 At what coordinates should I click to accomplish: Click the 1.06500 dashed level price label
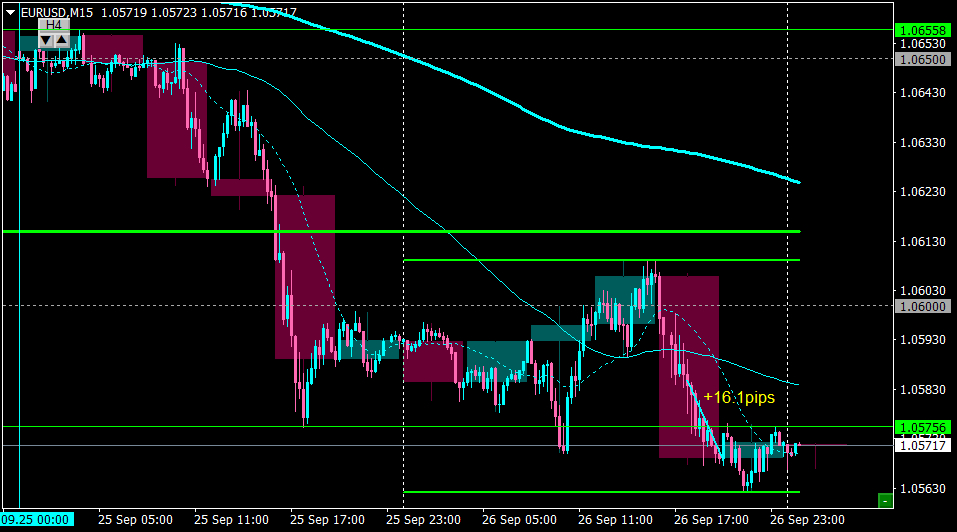point(922,59)
